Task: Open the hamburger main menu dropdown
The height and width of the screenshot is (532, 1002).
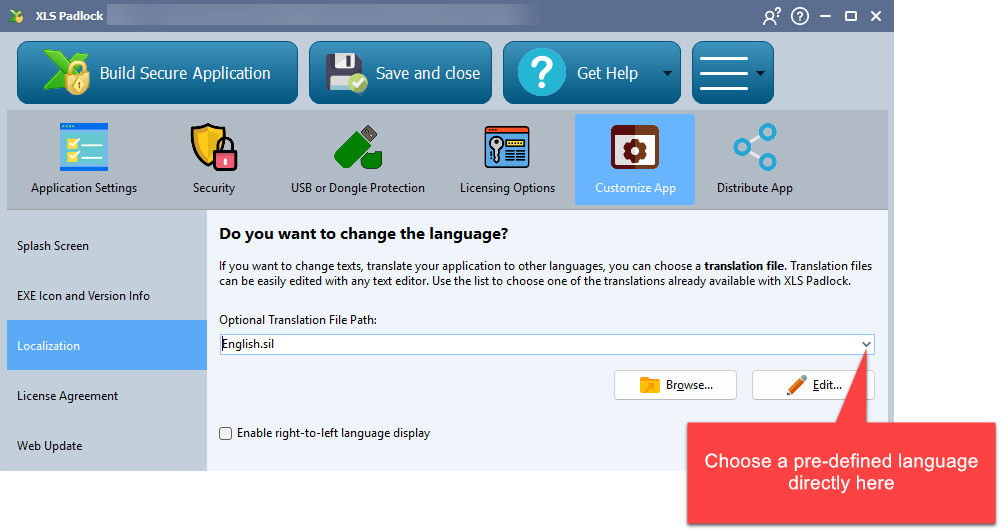Action: 732,73
